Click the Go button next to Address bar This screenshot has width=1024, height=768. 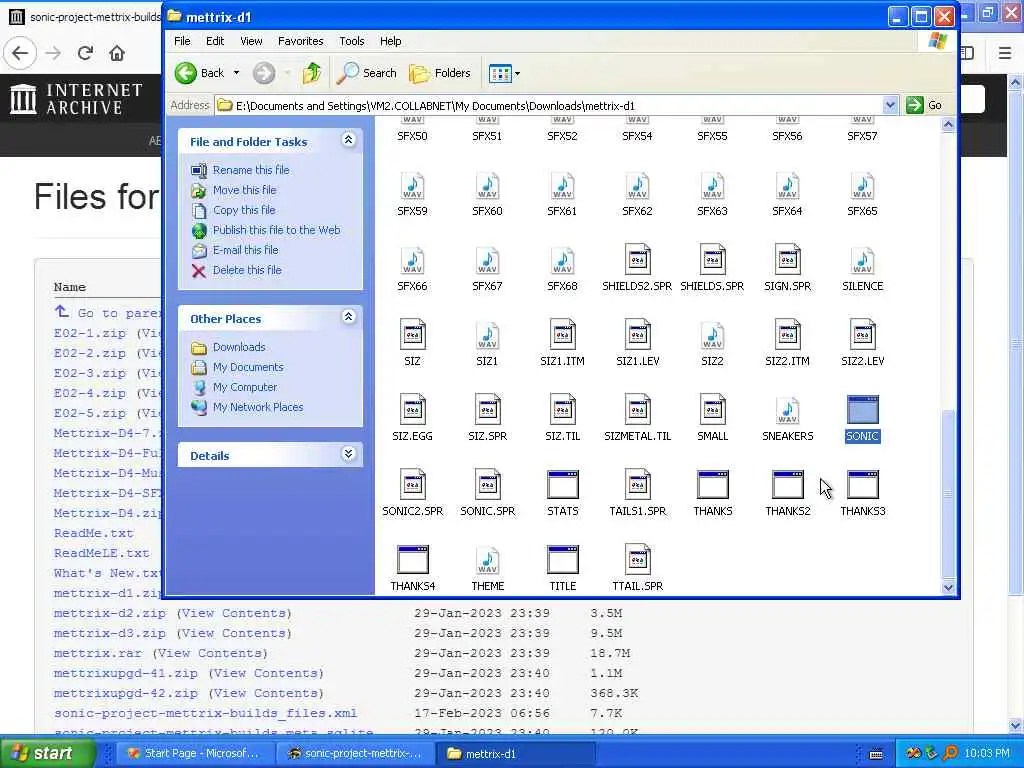[x=925, y=105]
